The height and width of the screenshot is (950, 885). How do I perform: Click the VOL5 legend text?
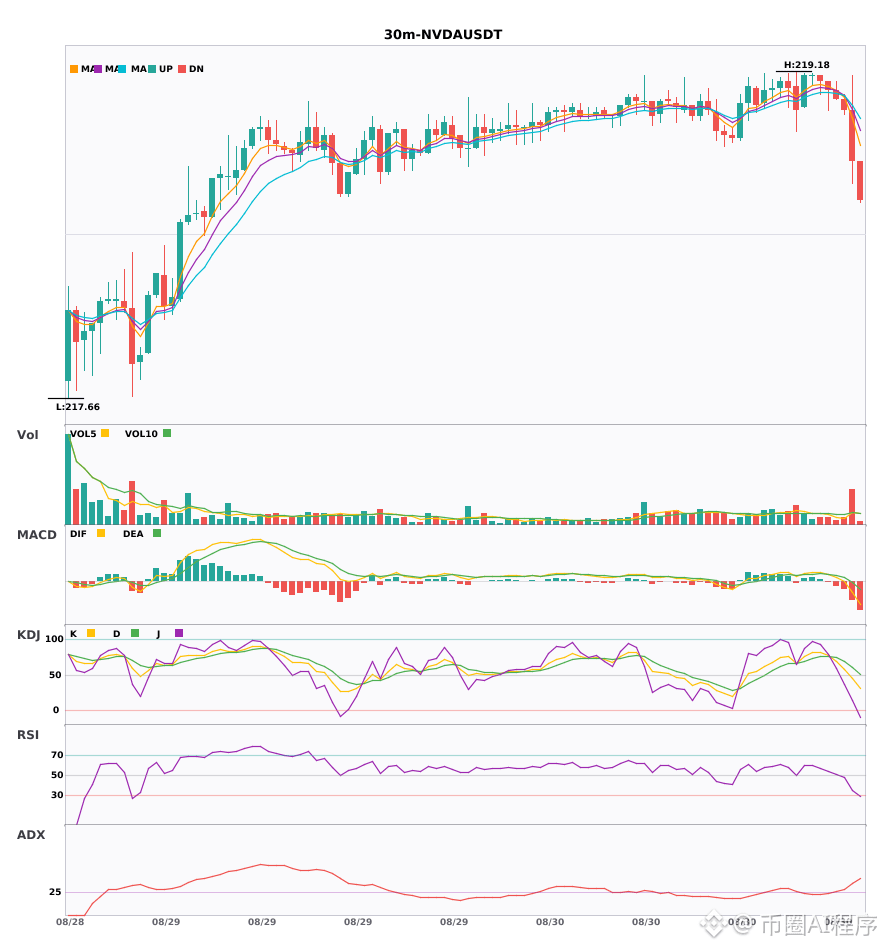tap(83, 434)
